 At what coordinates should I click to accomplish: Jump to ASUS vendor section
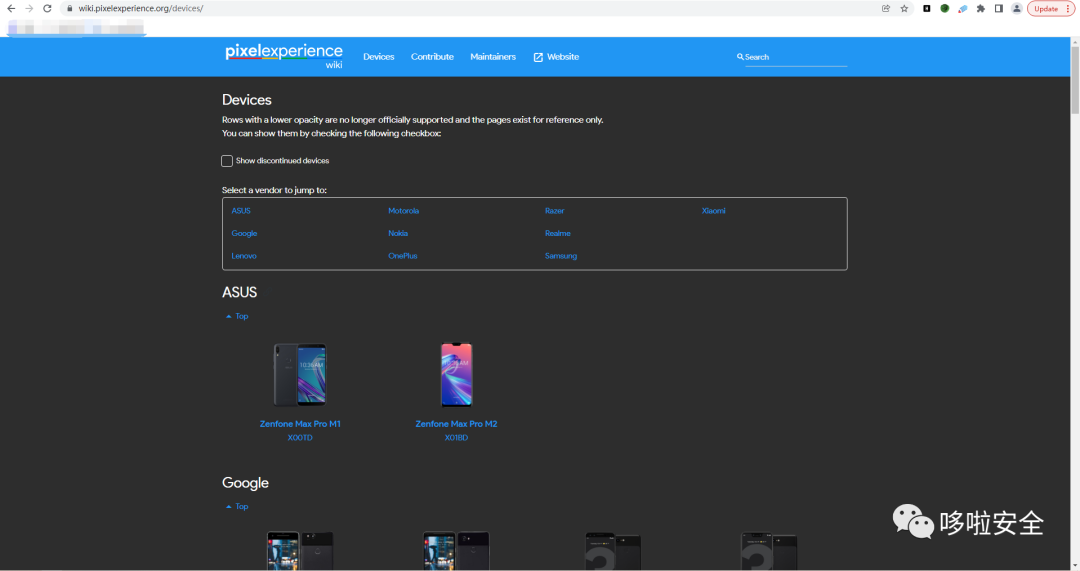tap(241, 211)
